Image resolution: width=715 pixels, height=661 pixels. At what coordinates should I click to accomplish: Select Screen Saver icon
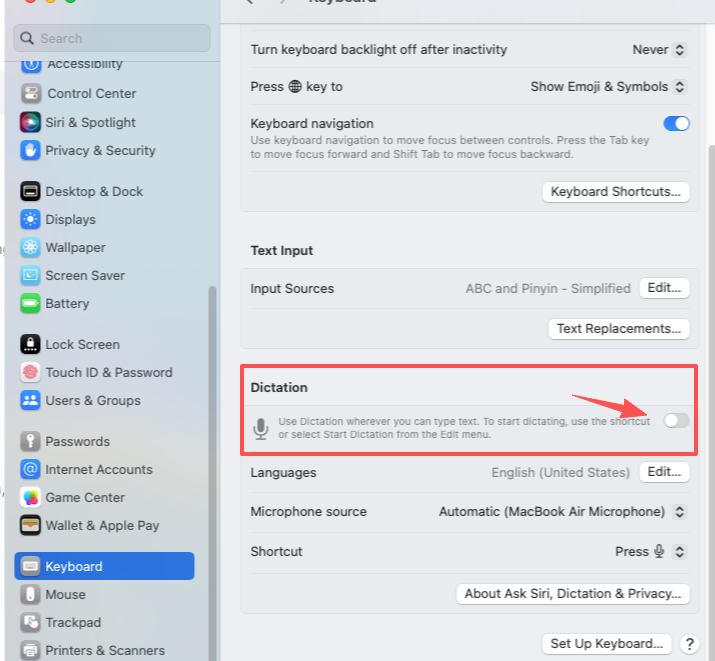[x=30, y=275]
